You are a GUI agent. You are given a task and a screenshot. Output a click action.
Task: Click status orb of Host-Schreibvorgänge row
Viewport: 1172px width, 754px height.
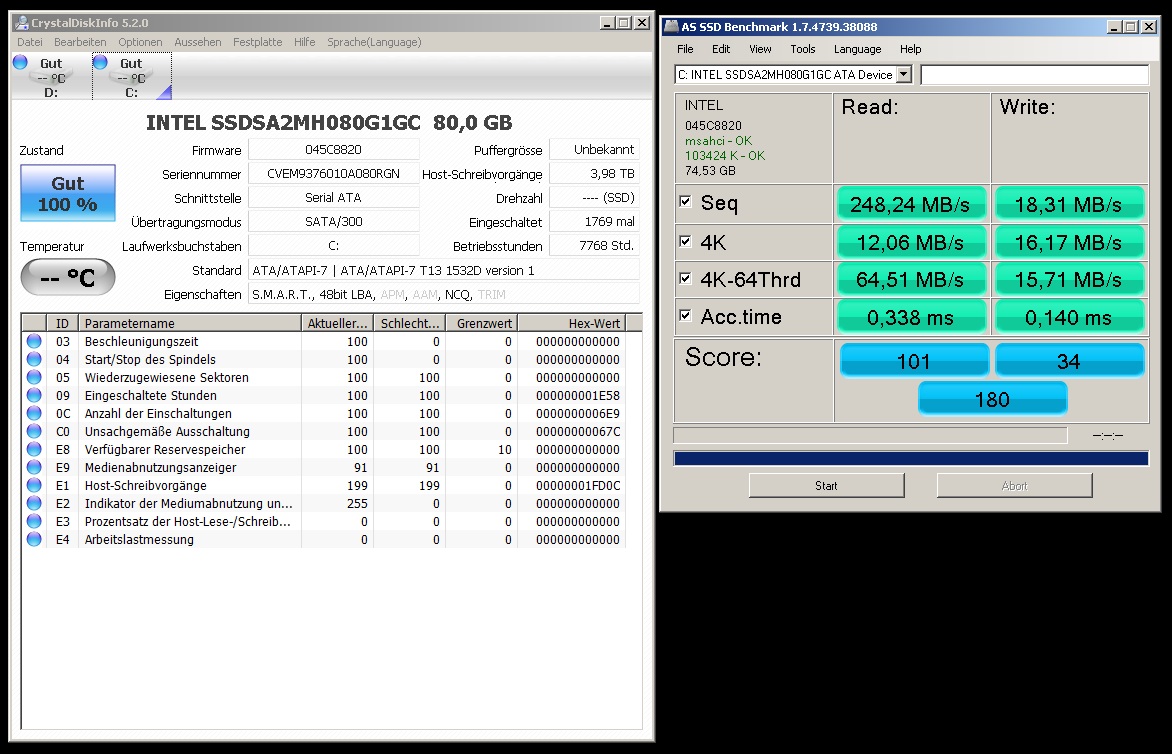point(34,484)
